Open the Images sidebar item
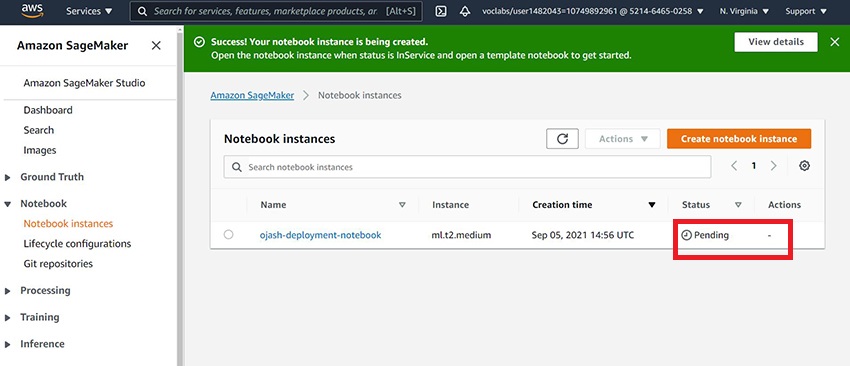 click(x=40, y=150)
